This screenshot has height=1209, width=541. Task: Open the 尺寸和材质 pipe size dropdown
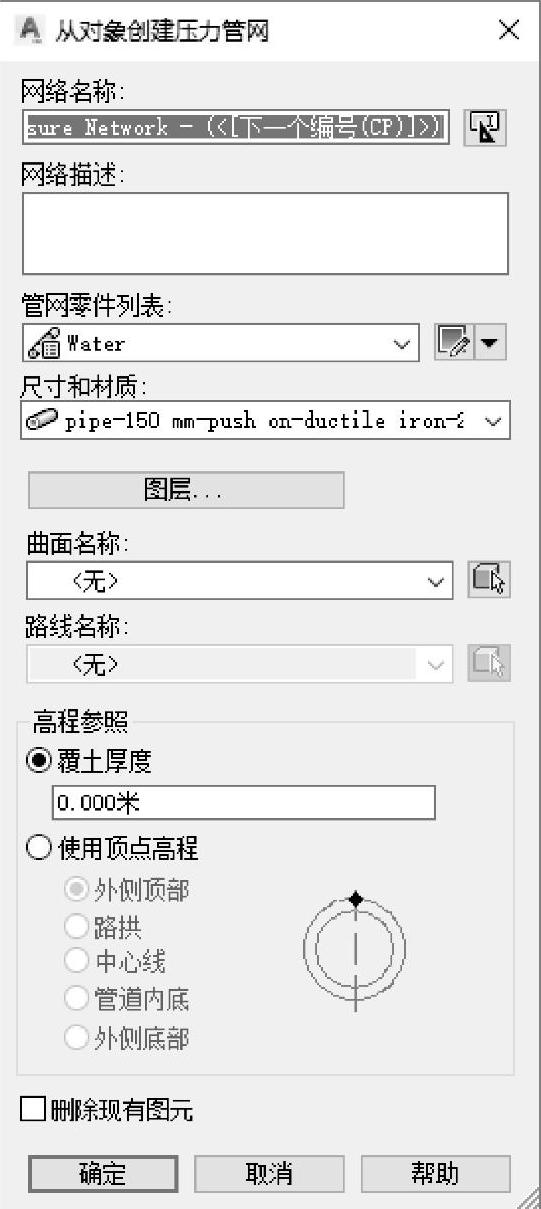pyautogui.click(x=265, y=420)
